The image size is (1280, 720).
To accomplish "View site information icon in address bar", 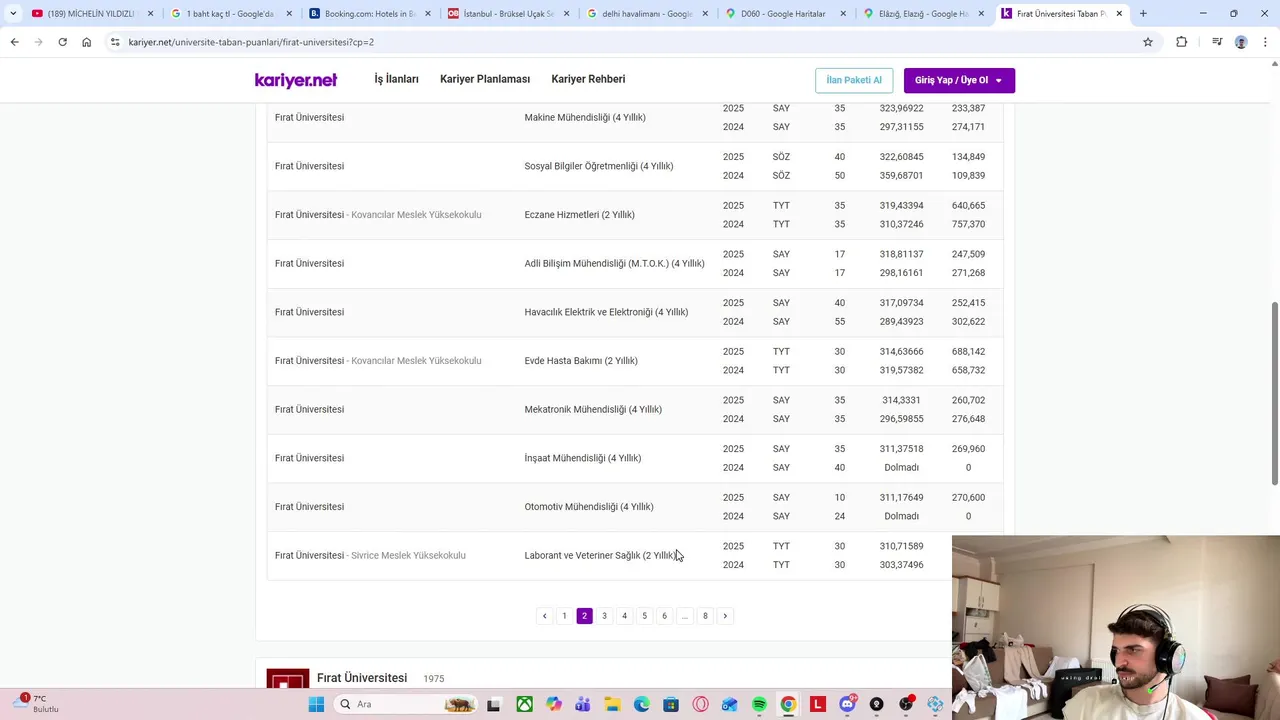I will pyautogui.click(x=115, y=42).
